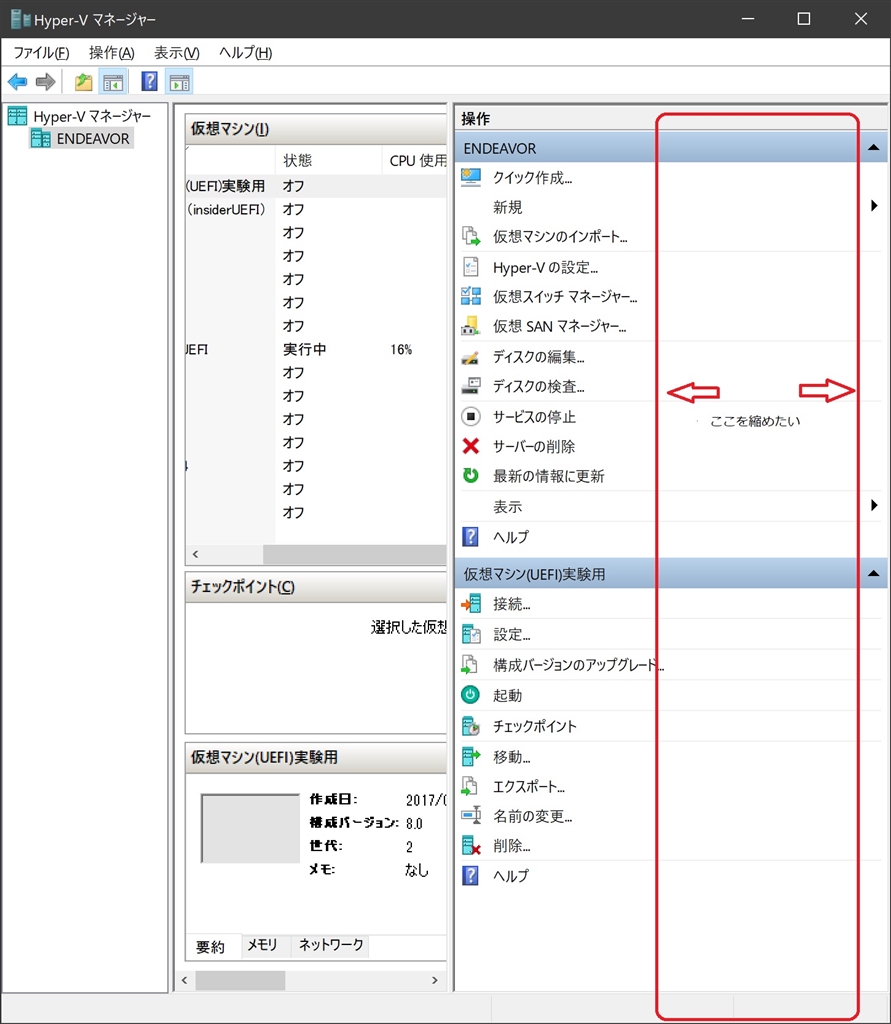This screenshot has width=891, height=1024.
Task: Click the 最新の情報に更新 action link
Action: 549,476
